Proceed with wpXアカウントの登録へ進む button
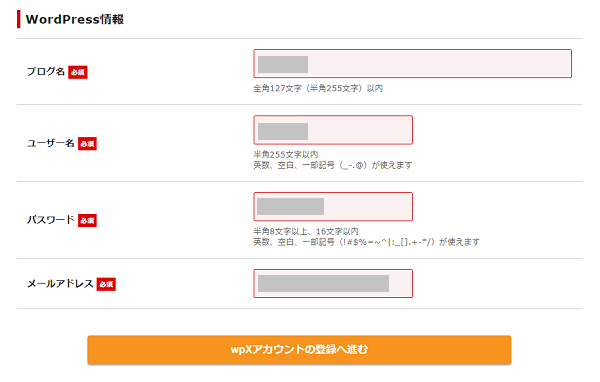This screenshot has width=600, height=382. [299, 350]
